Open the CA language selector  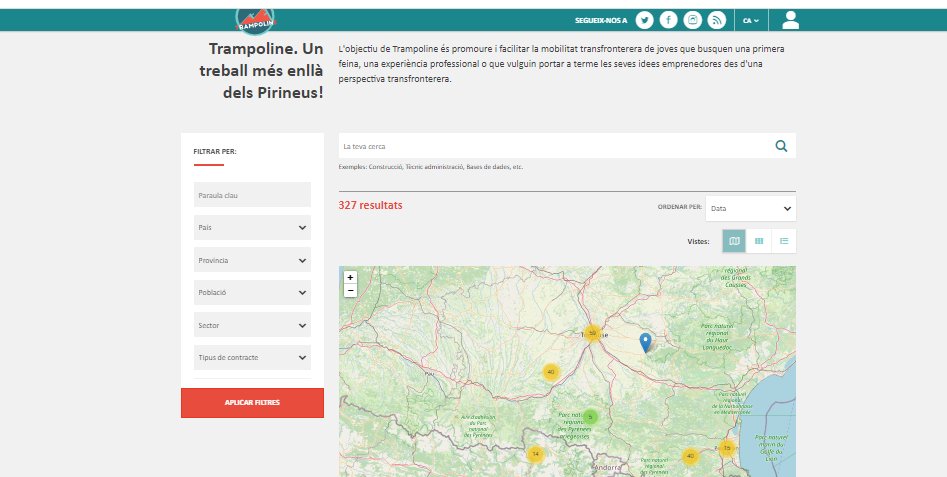751,21
